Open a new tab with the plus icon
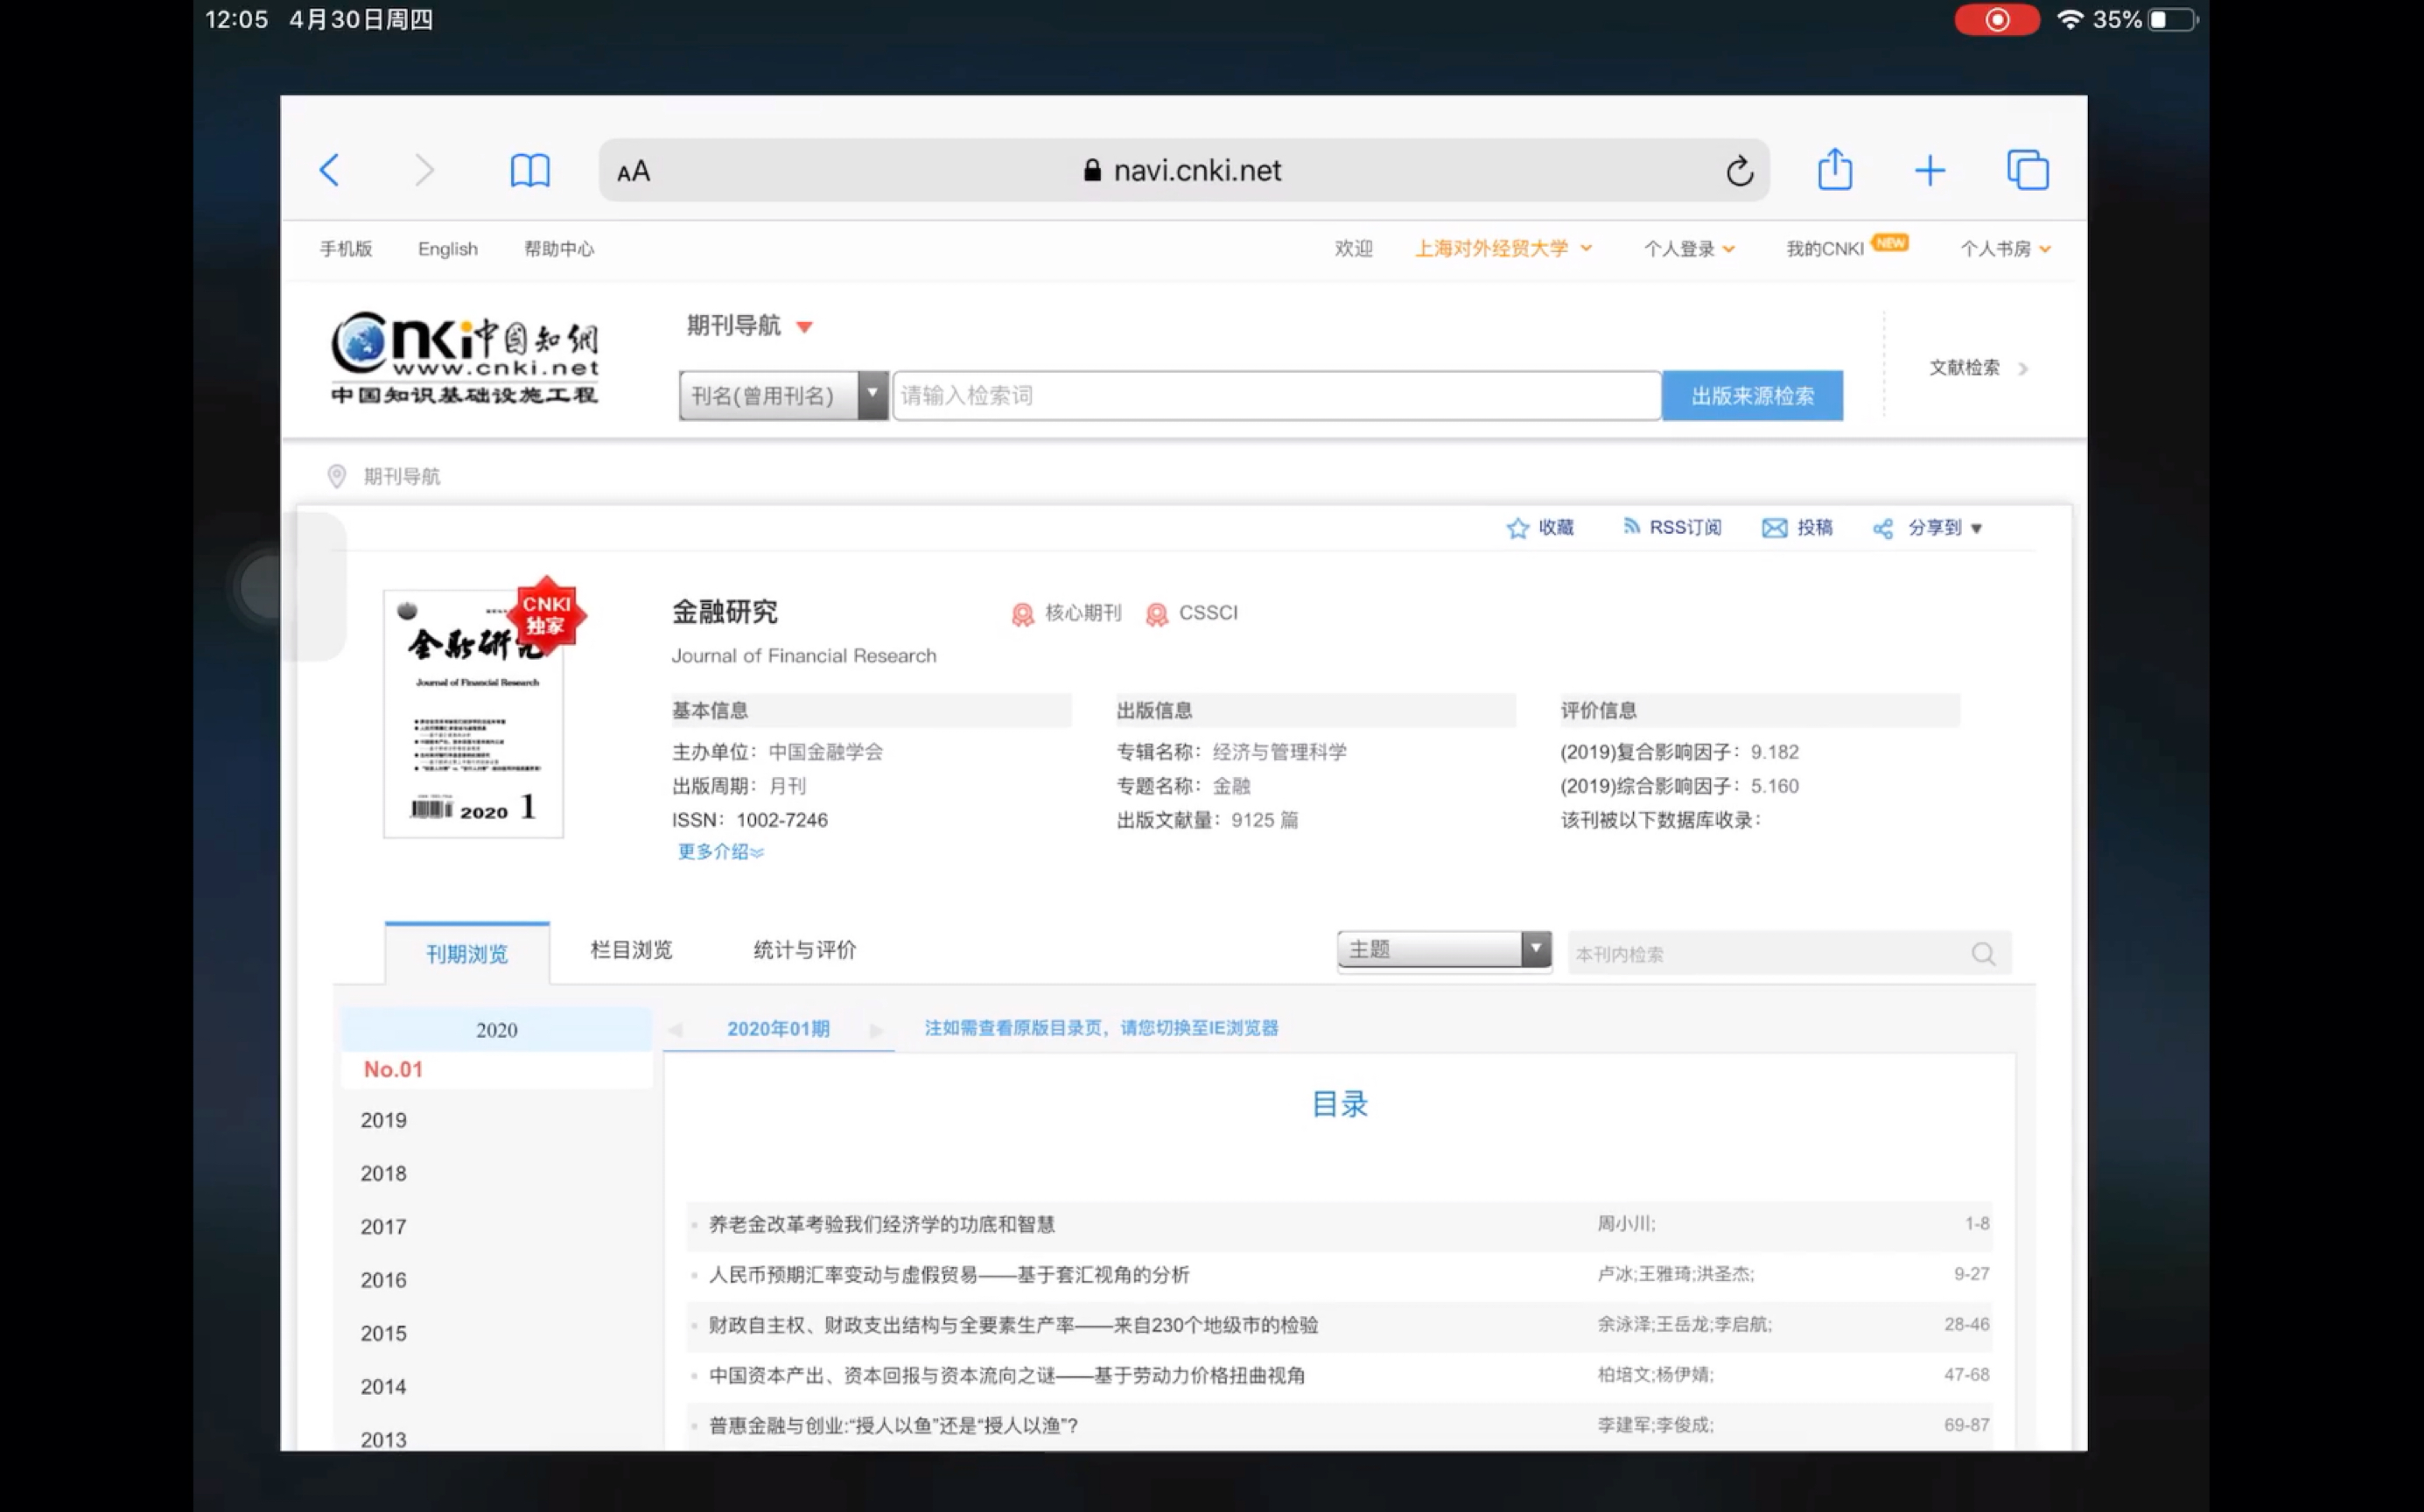 (1930, 171)
